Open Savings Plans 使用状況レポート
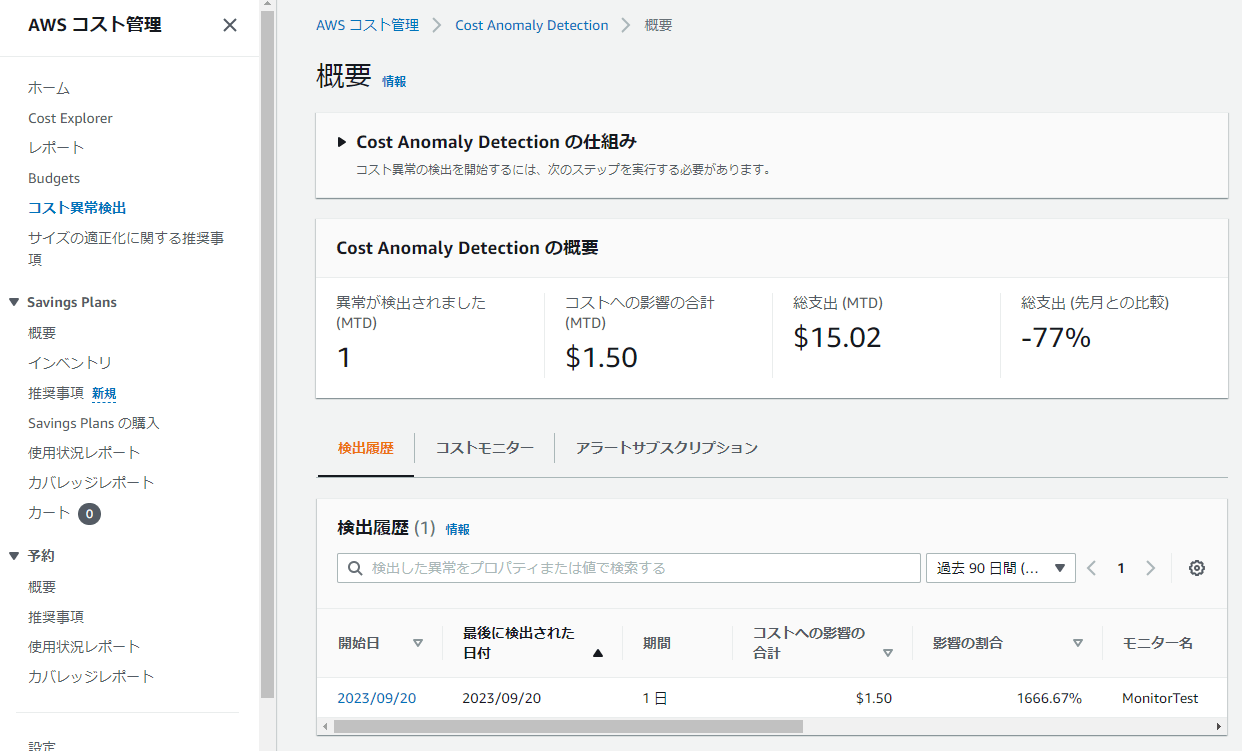The width and height of the screenshot is (1242, 751). tap(84, 452)
